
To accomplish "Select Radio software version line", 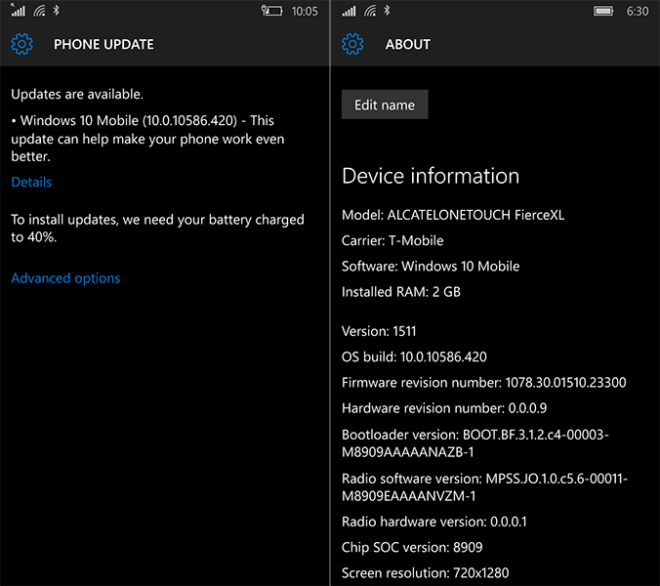I will pos(484,487).
